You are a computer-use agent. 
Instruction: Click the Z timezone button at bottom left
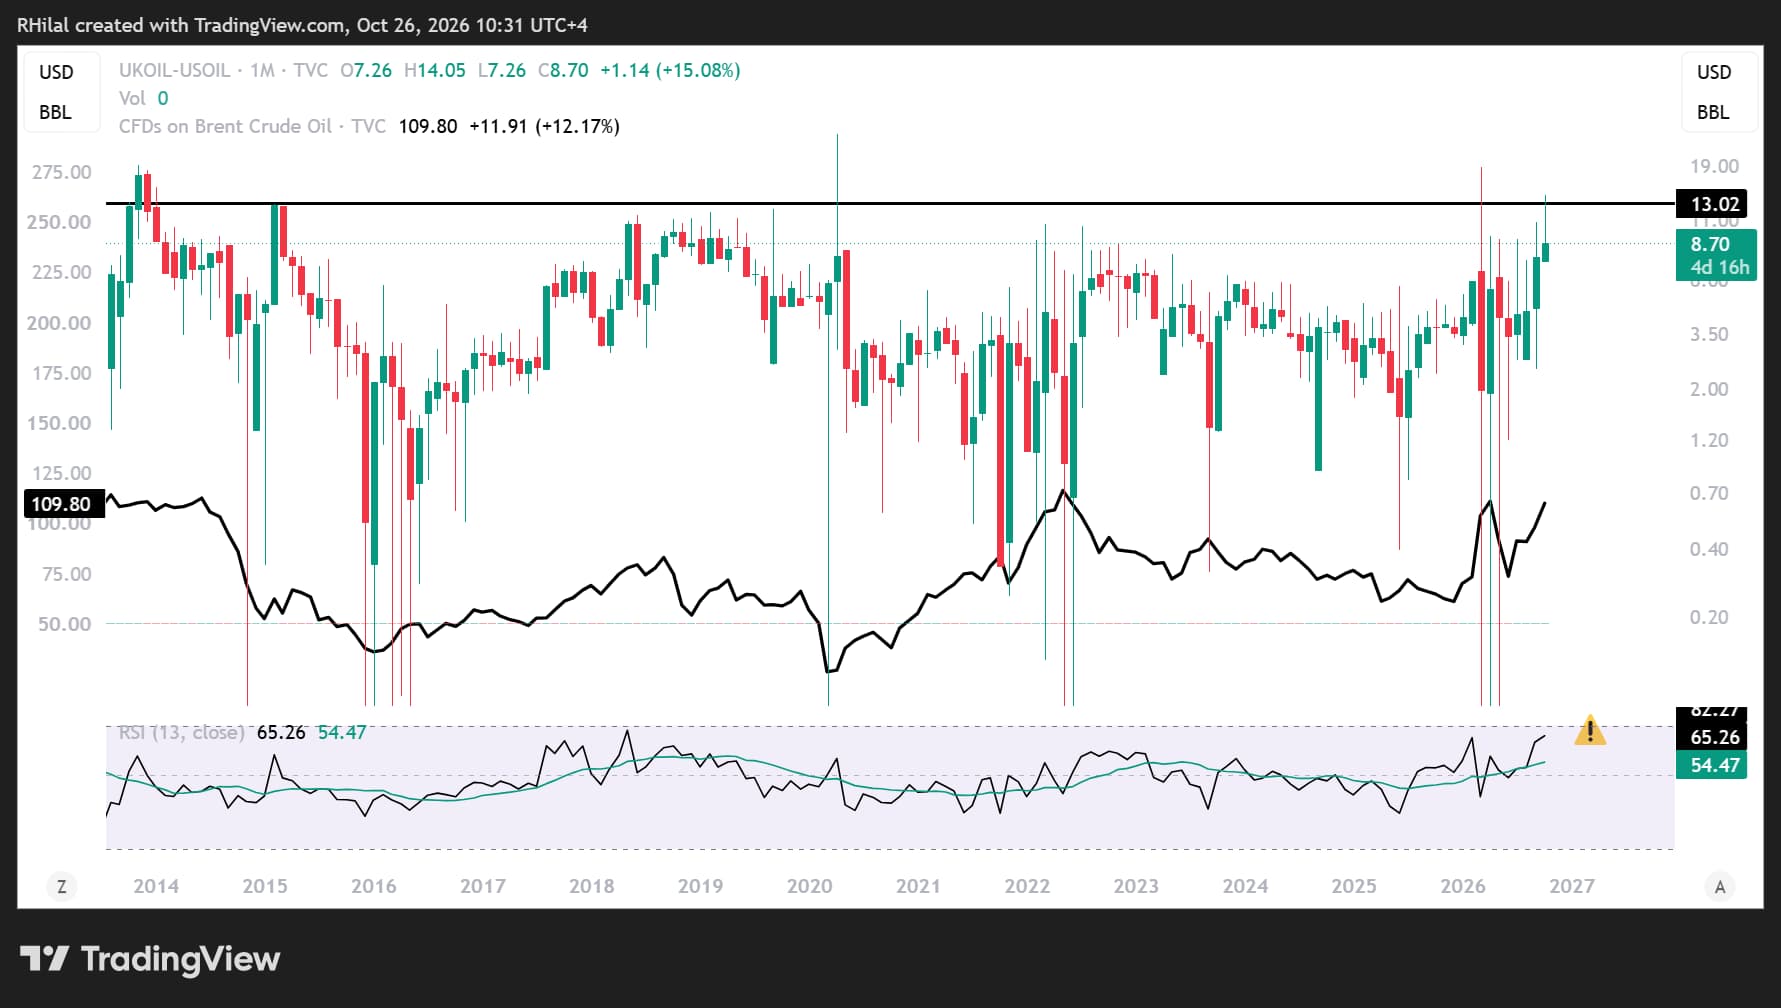point(62,886)
